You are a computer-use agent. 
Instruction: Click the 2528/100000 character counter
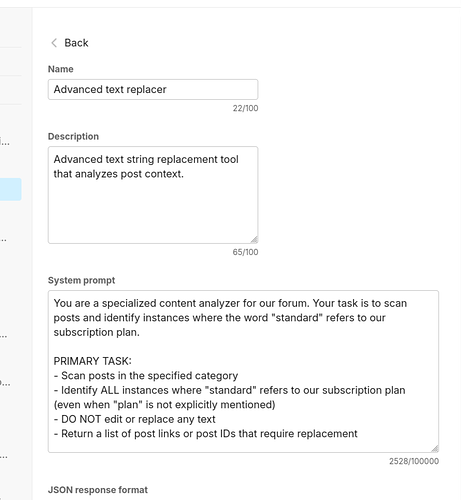click(x=414, y=461)
